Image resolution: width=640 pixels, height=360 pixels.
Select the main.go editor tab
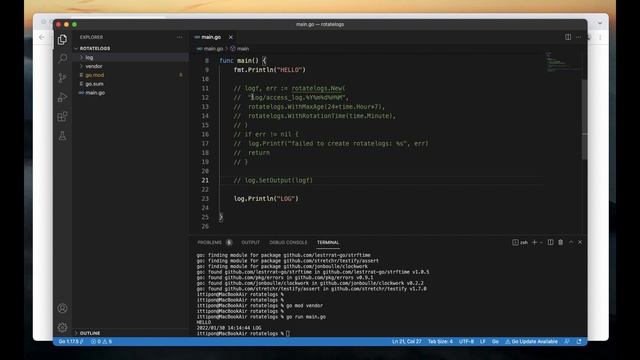211,37
